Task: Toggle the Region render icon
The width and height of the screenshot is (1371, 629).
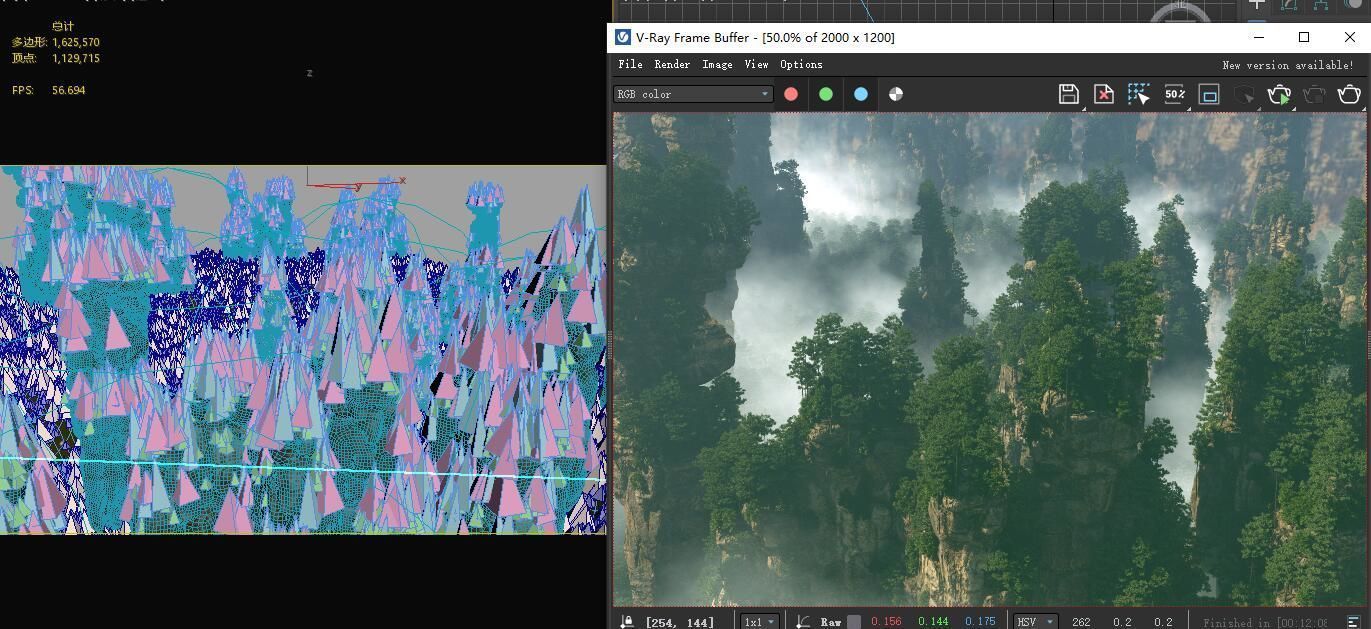Action: 1209,94
